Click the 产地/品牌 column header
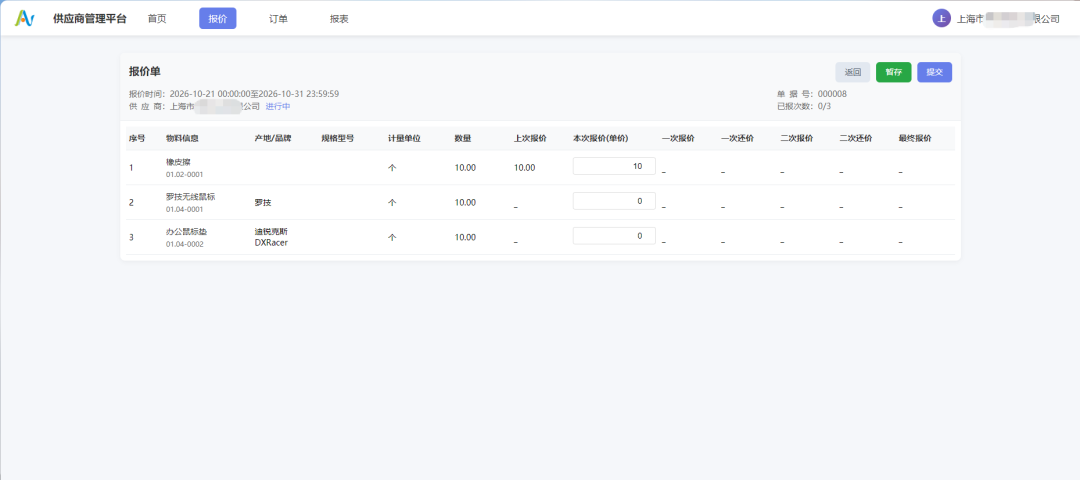The width and height of the screenshot is (1080, 480). pos(273,138)
